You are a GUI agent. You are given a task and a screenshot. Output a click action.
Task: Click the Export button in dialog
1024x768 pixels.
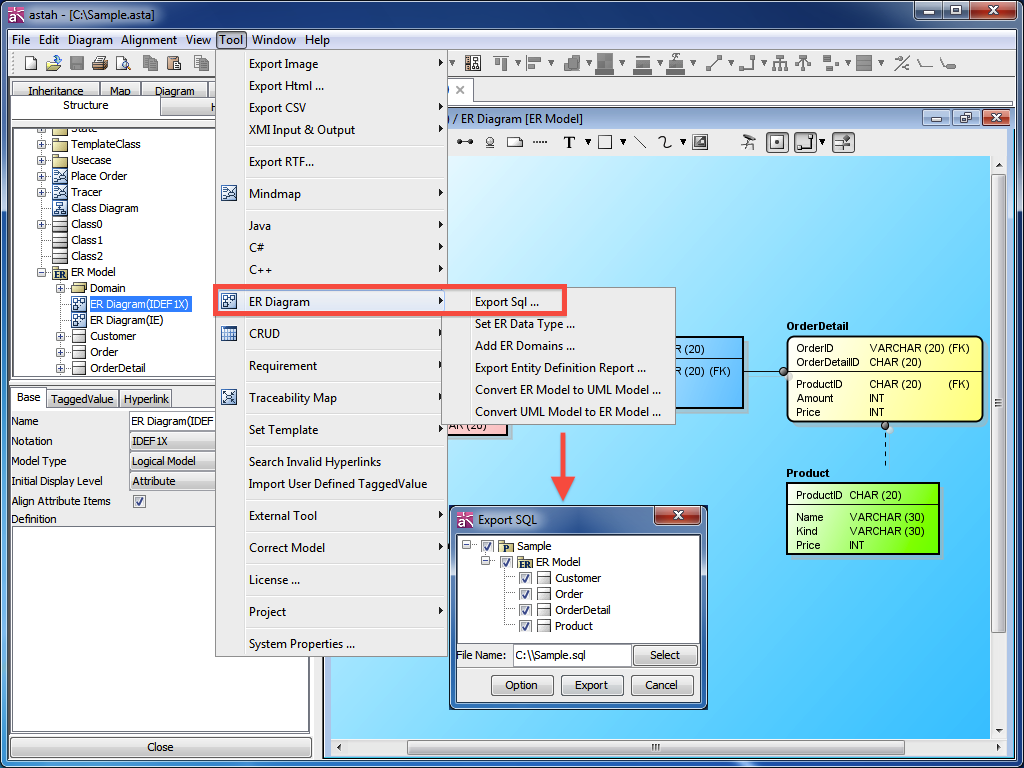click(591, 685)
